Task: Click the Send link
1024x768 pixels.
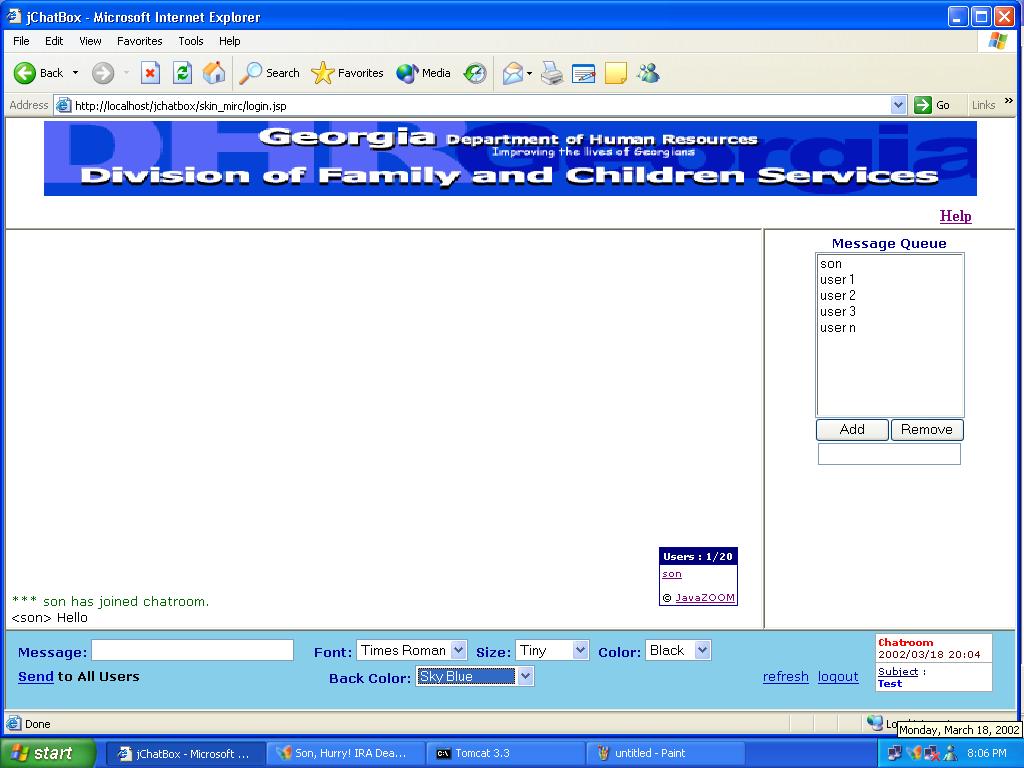Action: pos(36,677)
